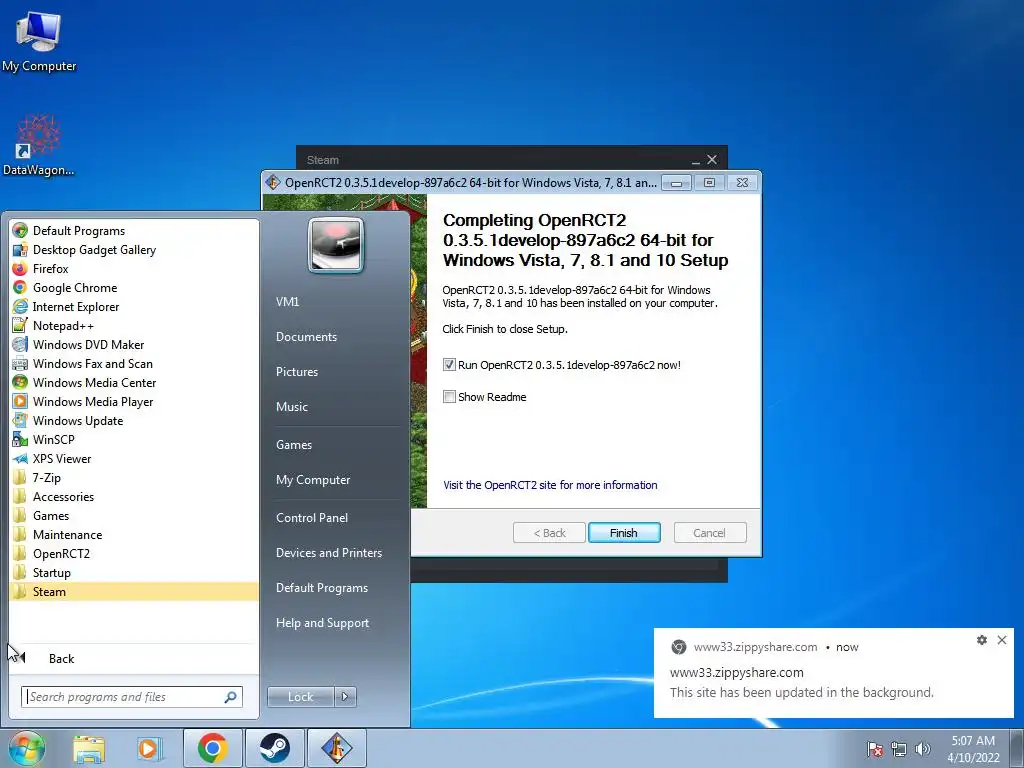
Task: Open Devices and Printers
Action: [x=328, y=553]
